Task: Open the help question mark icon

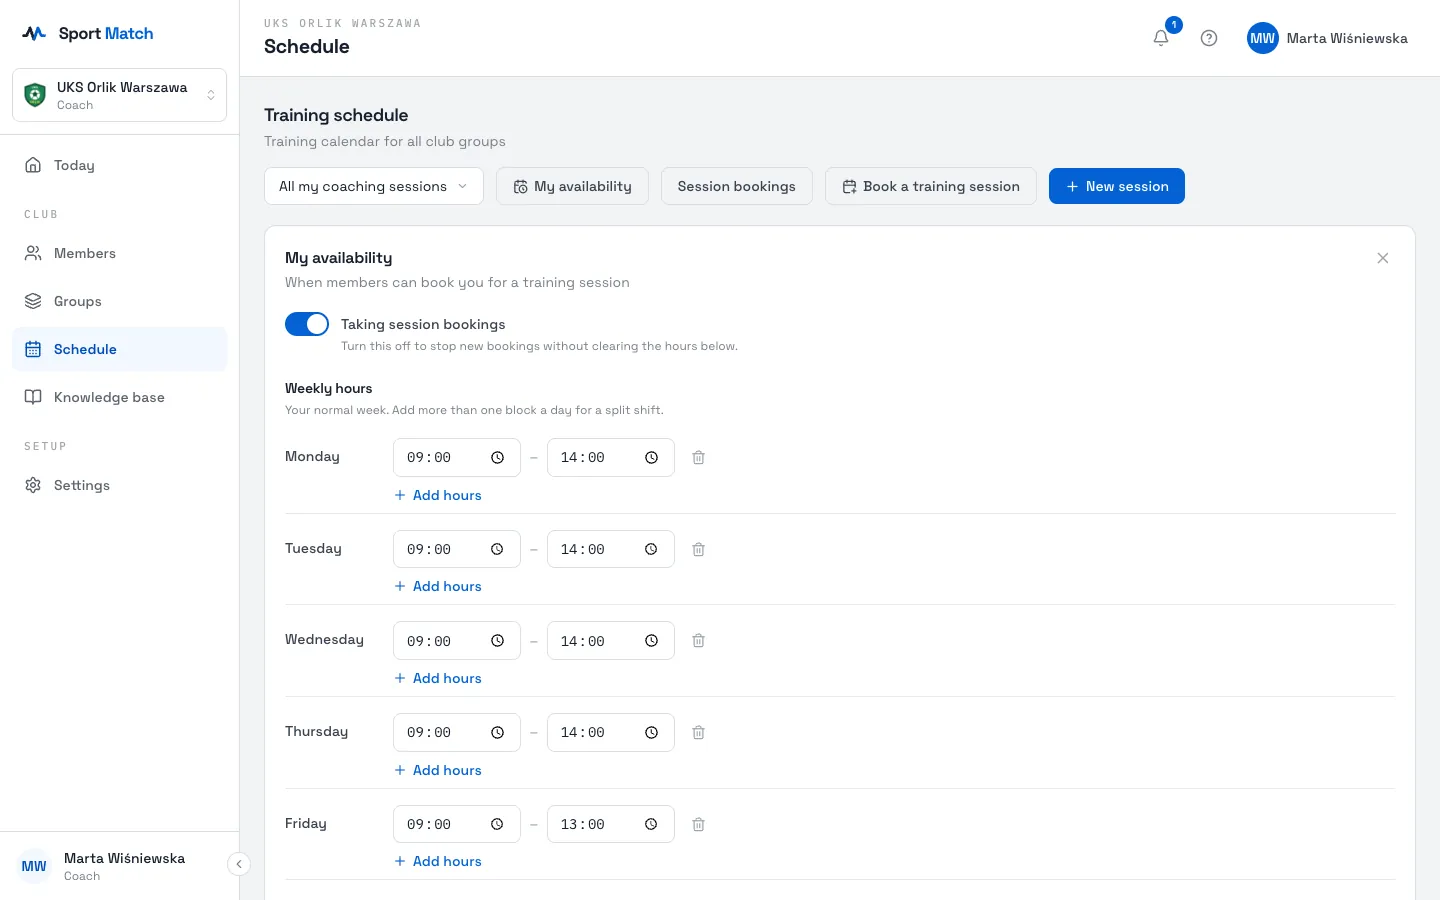Action: click(x=1209, y=38)
